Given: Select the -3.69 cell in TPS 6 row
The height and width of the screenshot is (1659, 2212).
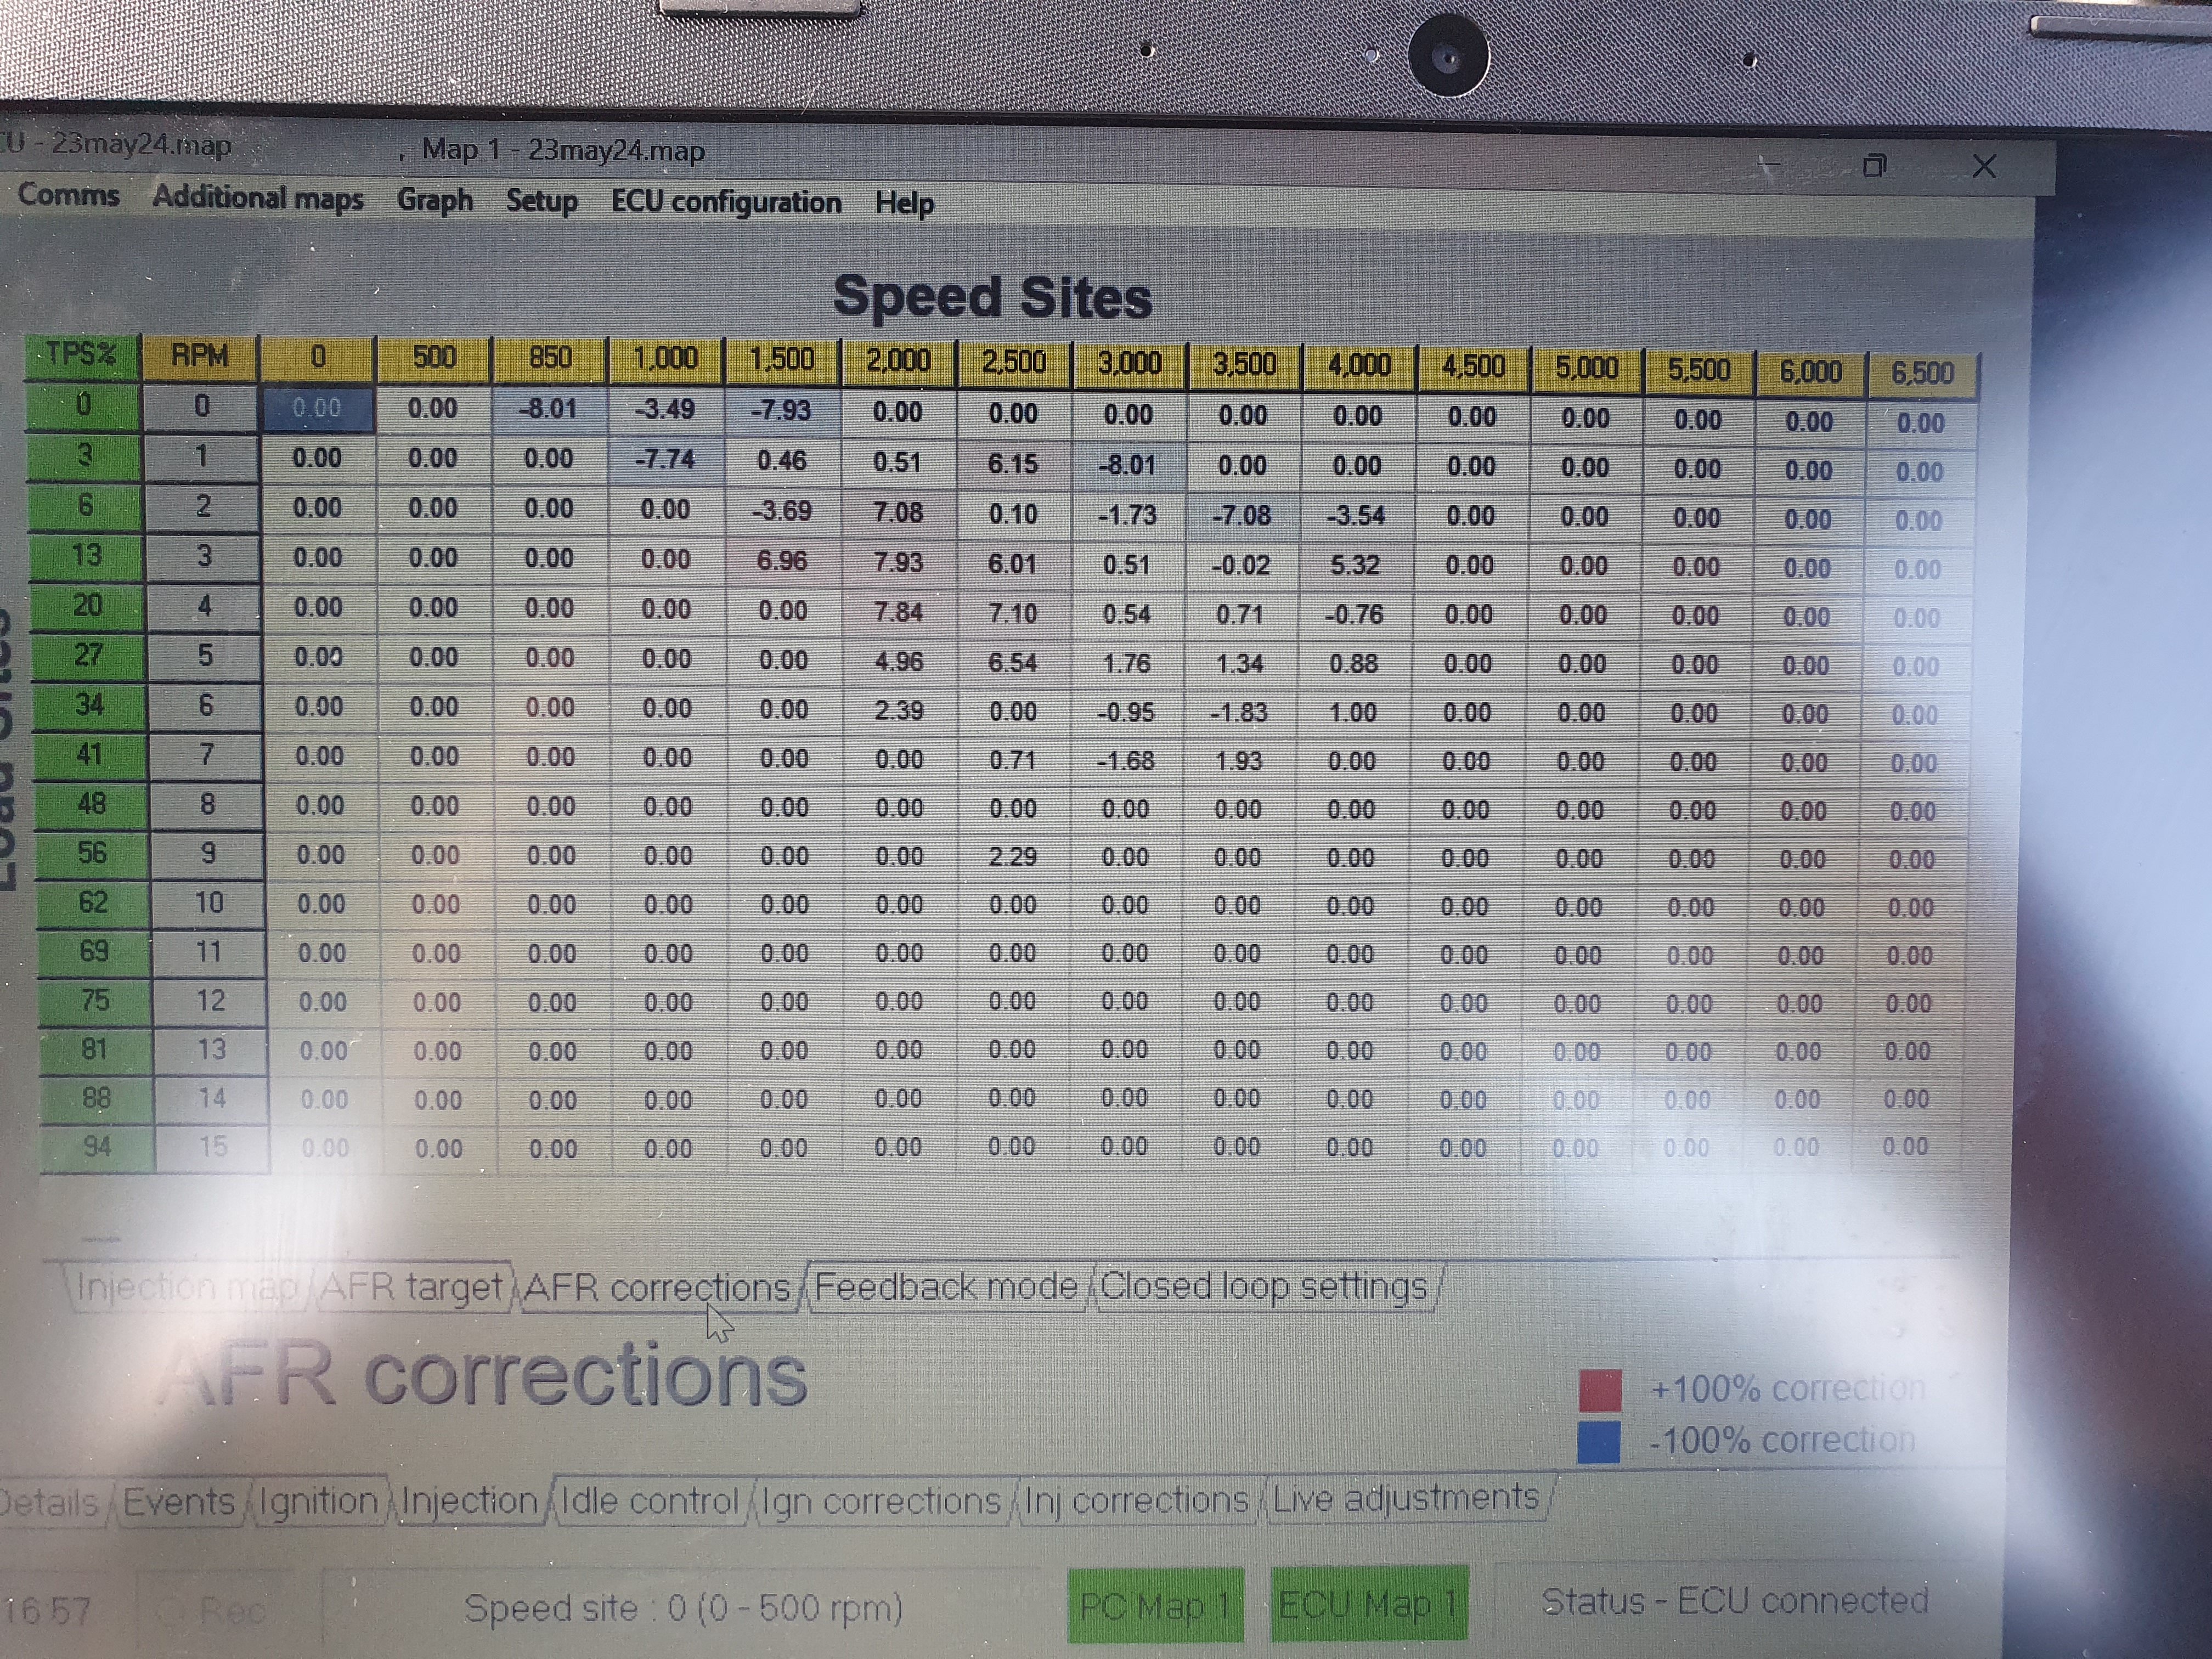Looking at the screenshot, I should pos(782,511).
